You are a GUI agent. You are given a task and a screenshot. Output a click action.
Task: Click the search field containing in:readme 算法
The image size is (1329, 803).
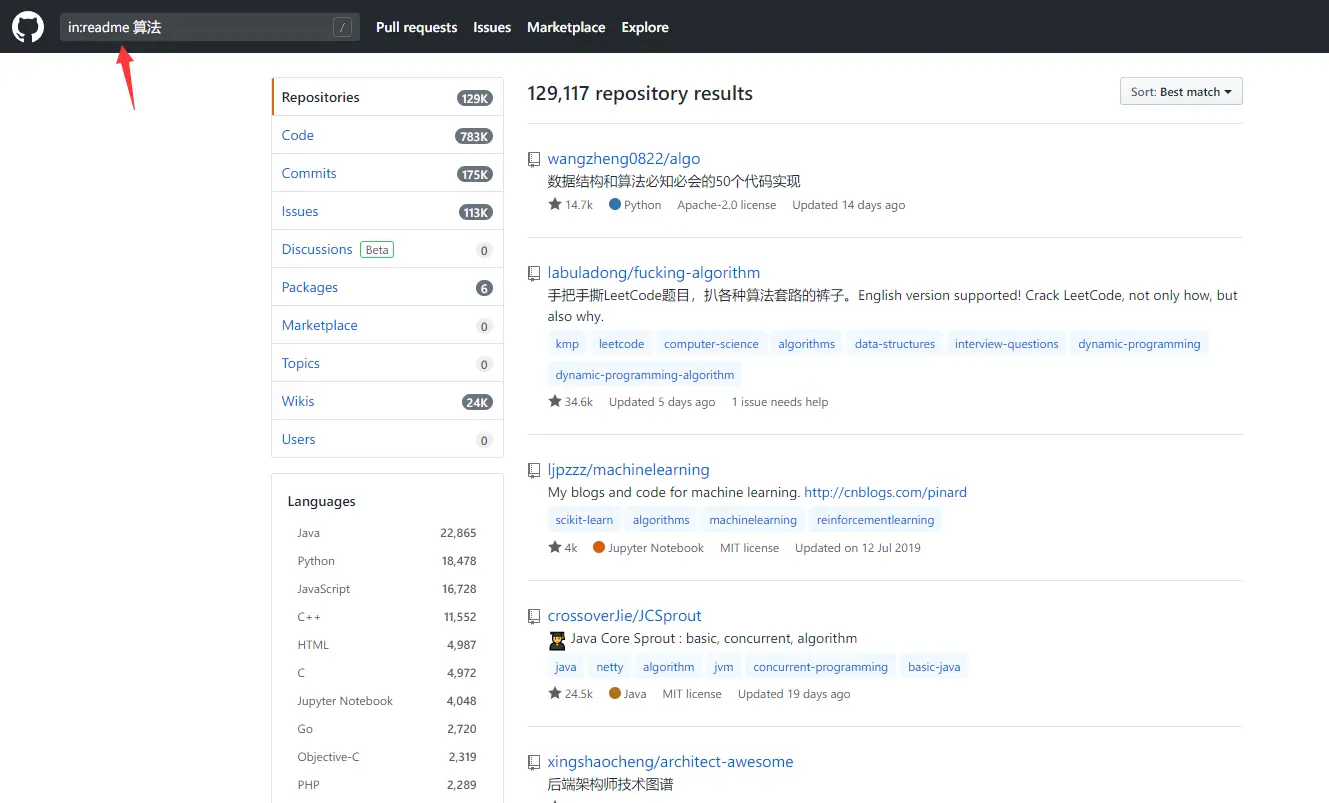point(210,27)
